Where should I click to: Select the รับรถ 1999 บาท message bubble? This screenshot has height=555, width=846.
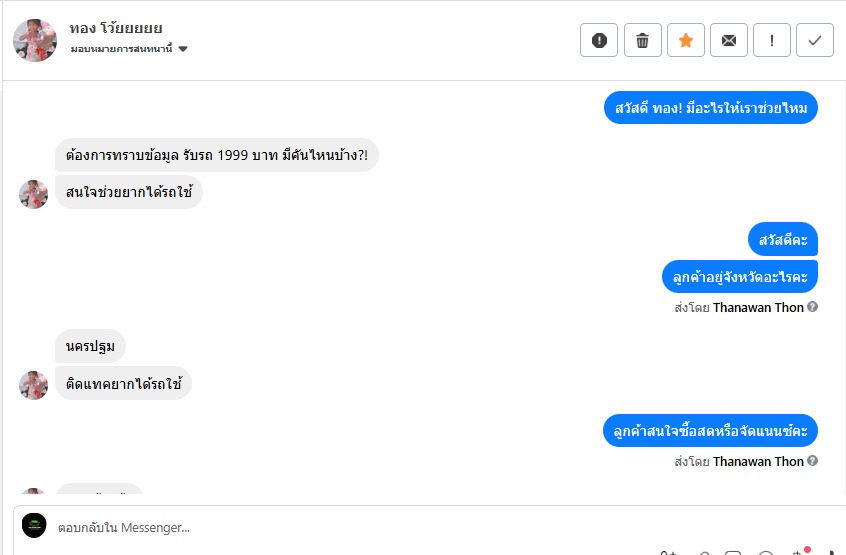(217, 155)
